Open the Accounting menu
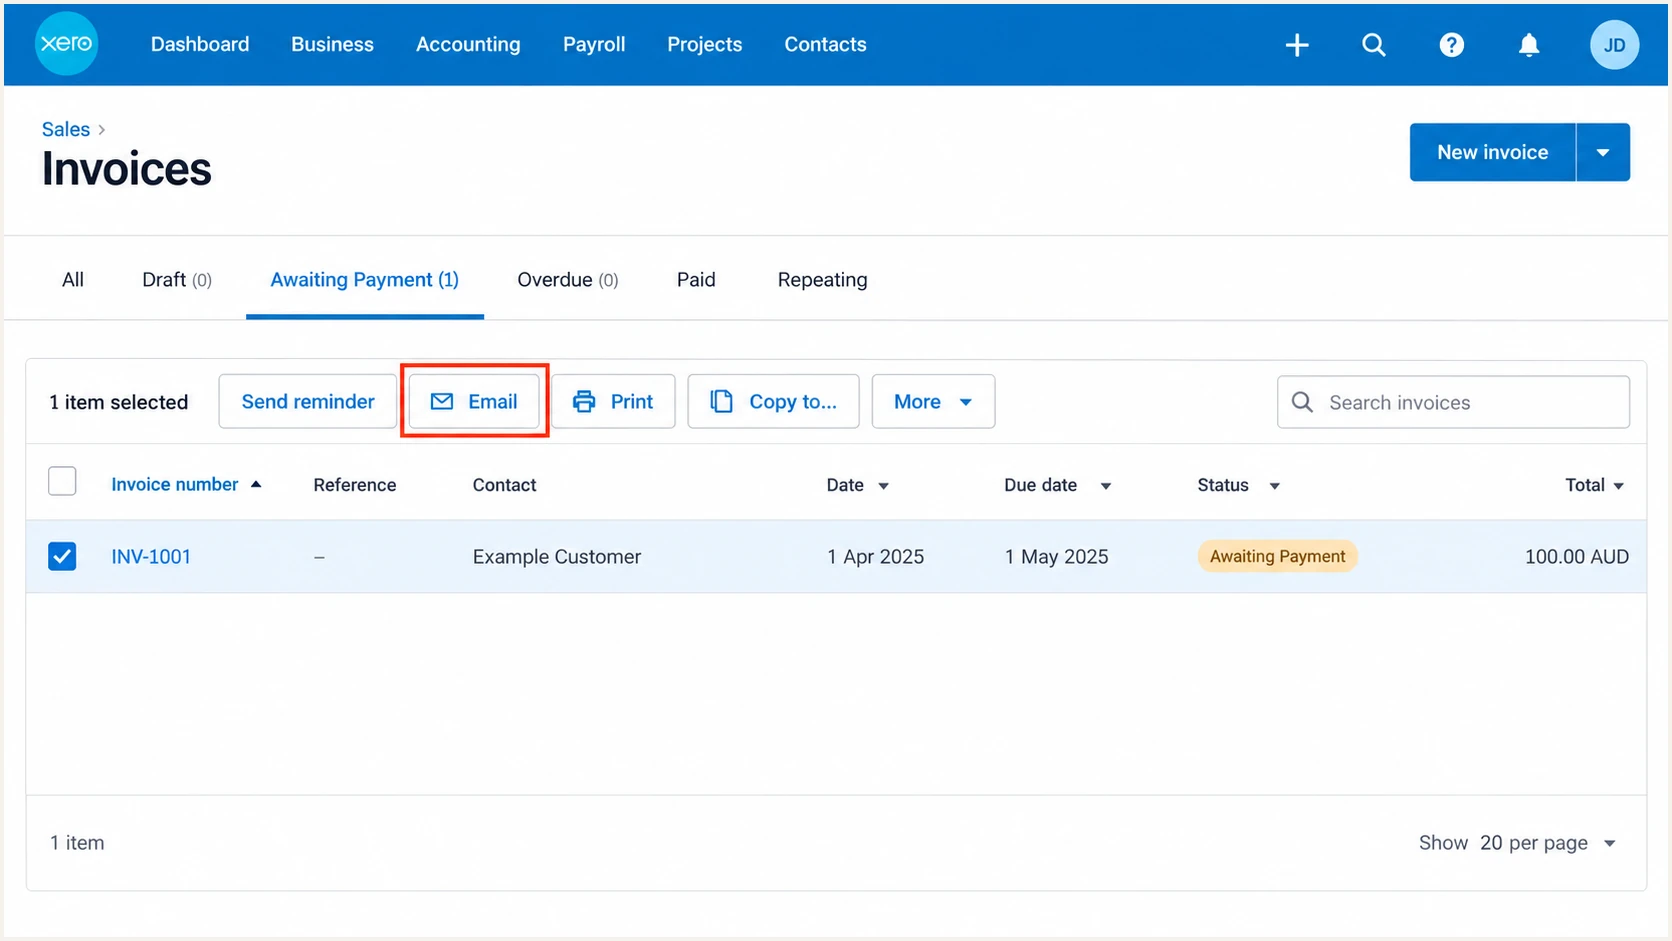 [468, 44]
